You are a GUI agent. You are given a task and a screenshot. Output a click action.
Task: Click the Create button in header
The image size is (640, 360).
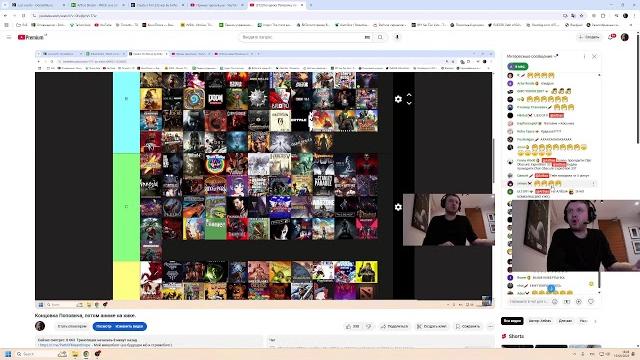click(x=589, y=37)
